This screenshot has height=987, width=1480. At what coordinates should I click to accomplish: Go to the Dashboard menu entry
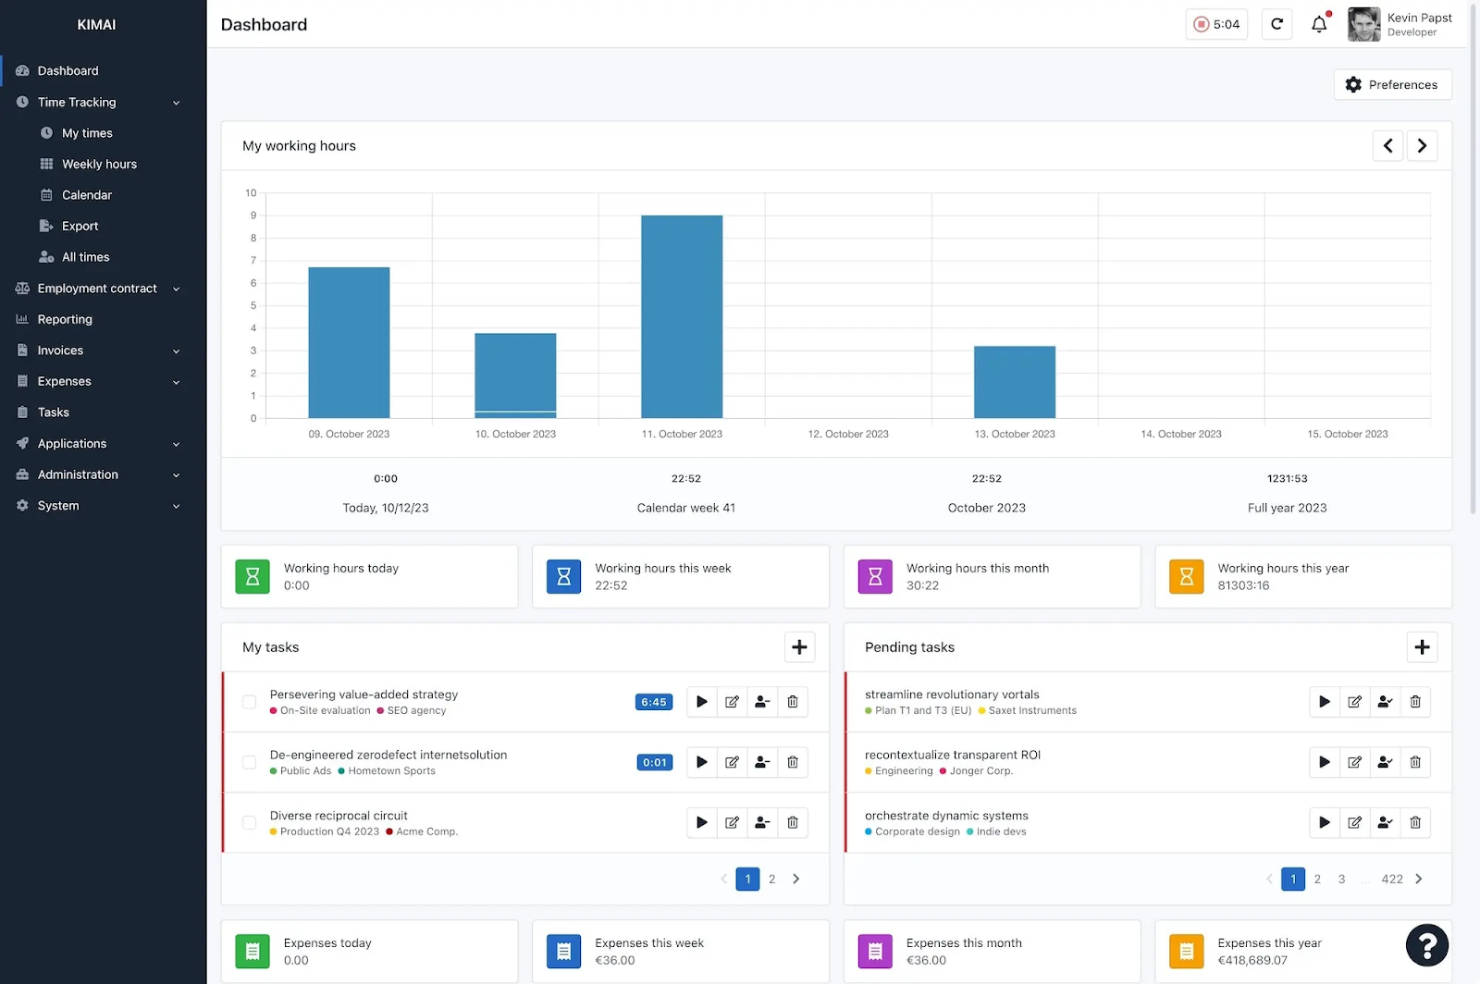click(x=68, y=70)
